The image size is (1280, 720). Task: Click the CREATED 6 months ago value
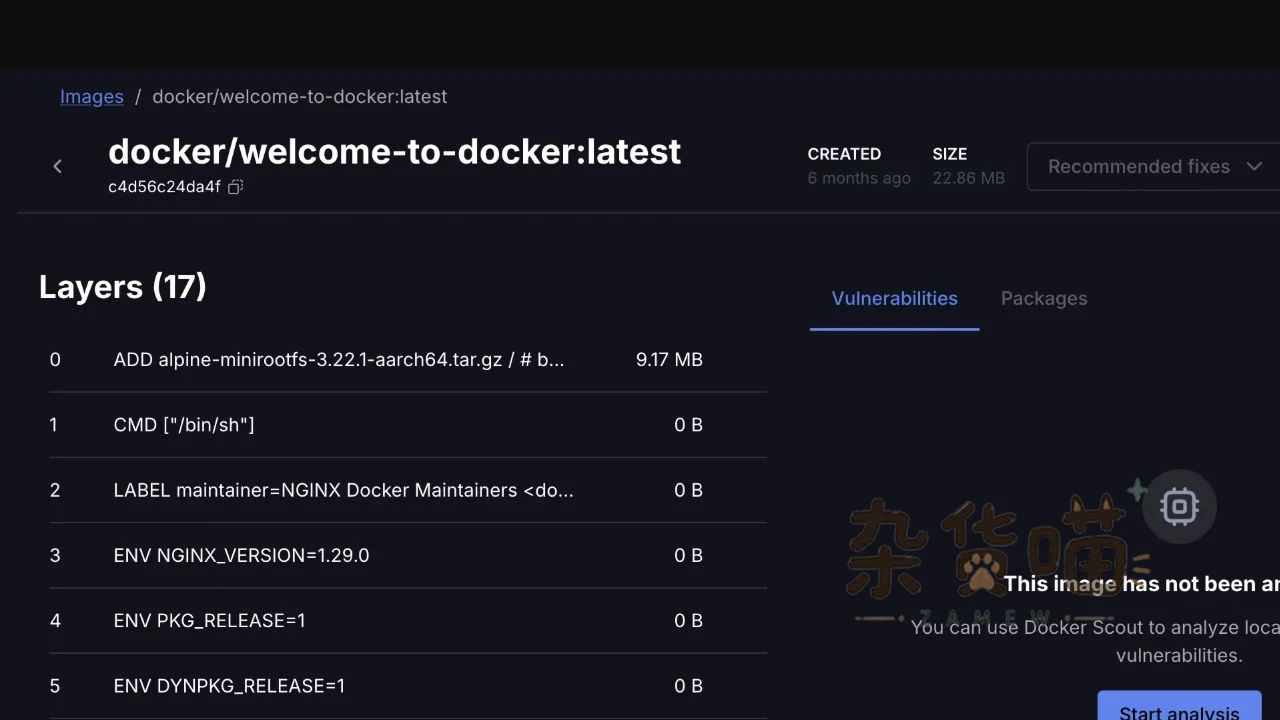(859, 178)
